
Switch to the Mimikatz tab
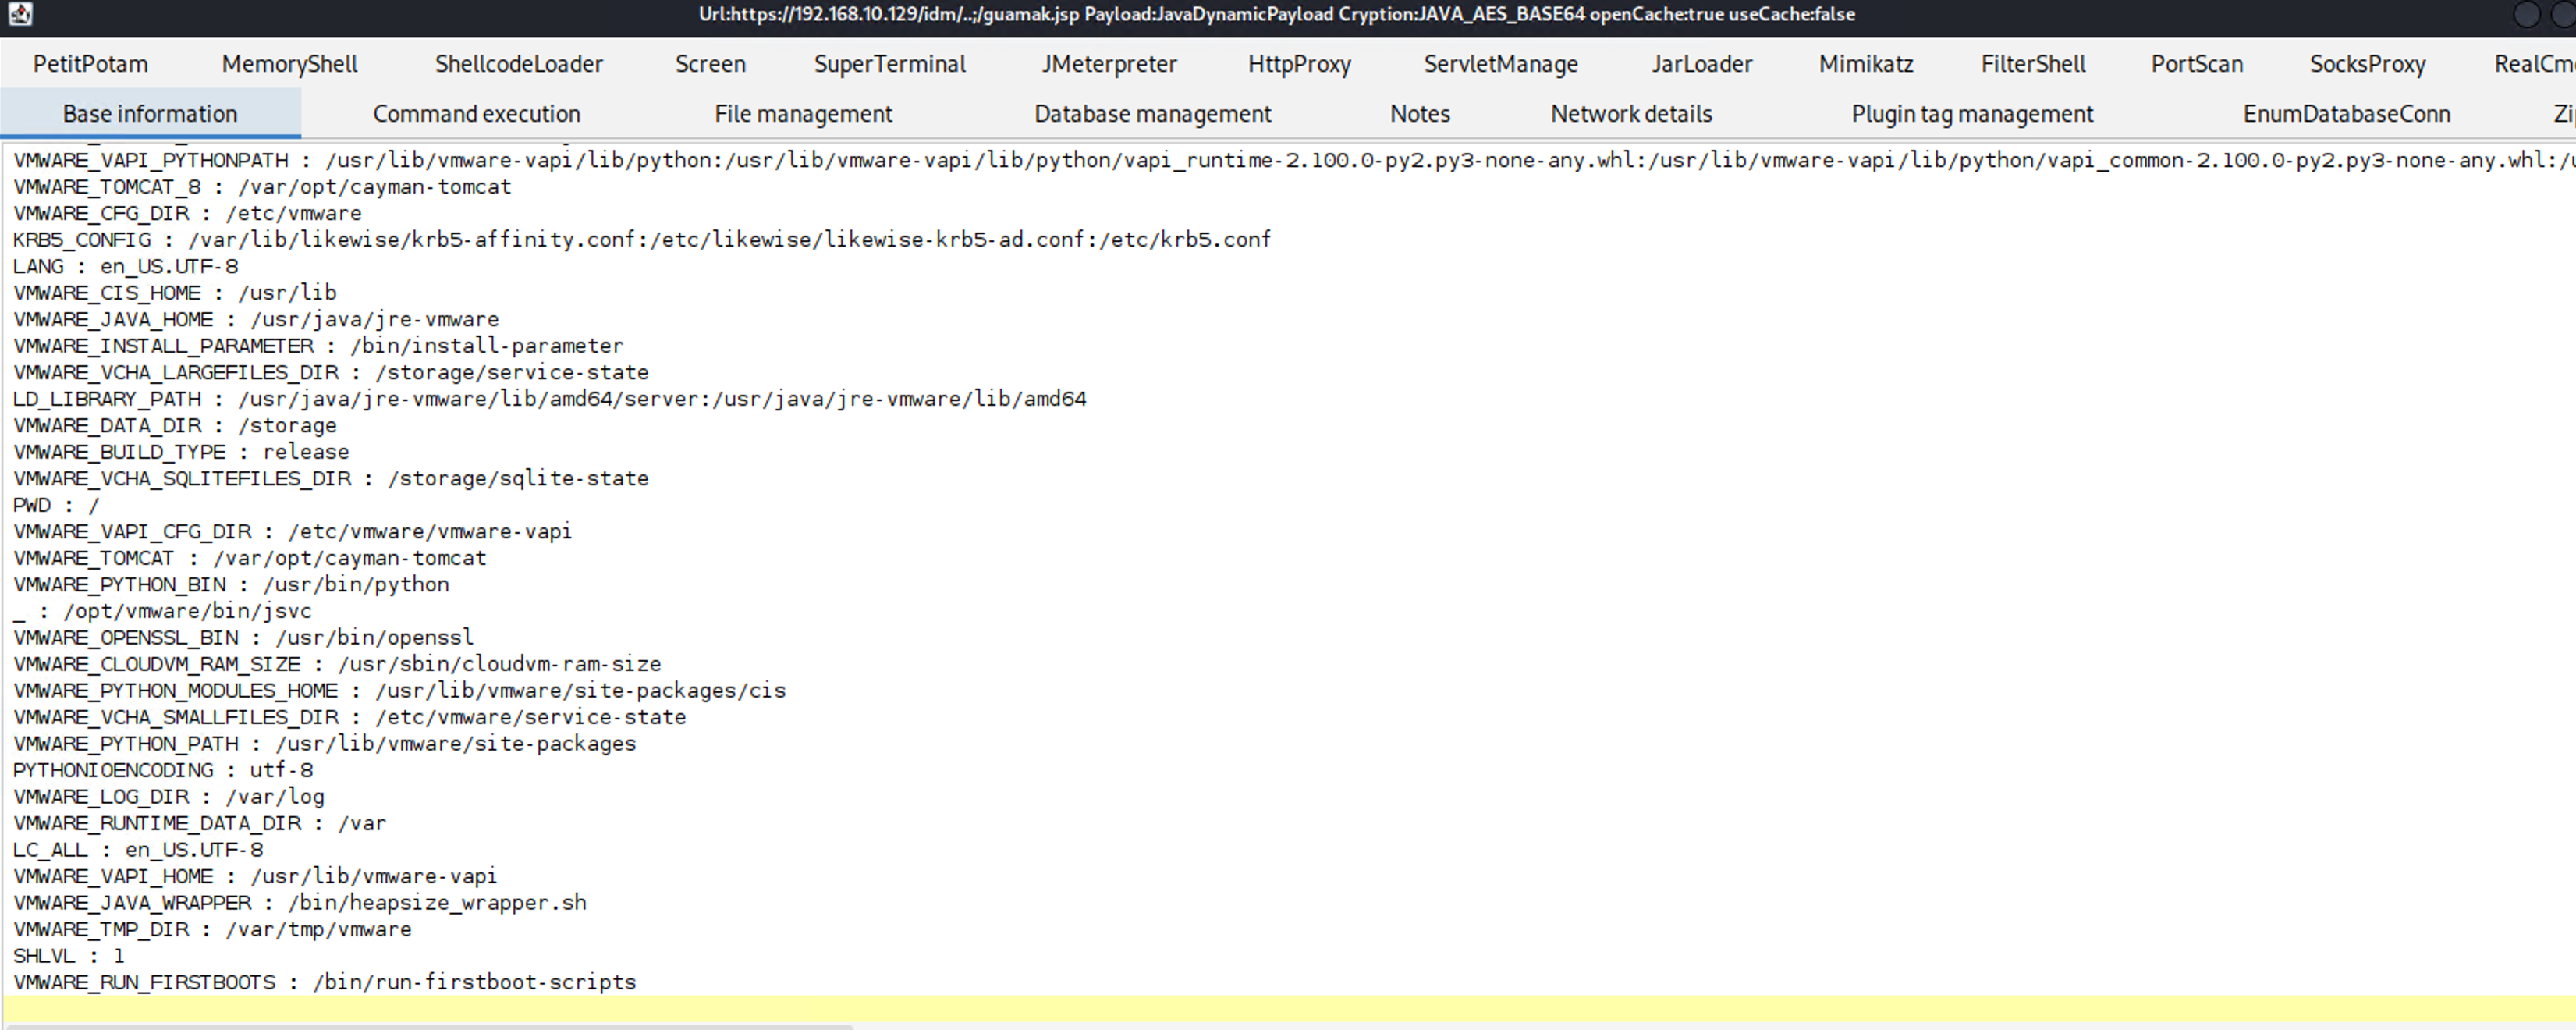pos(1866,64)
